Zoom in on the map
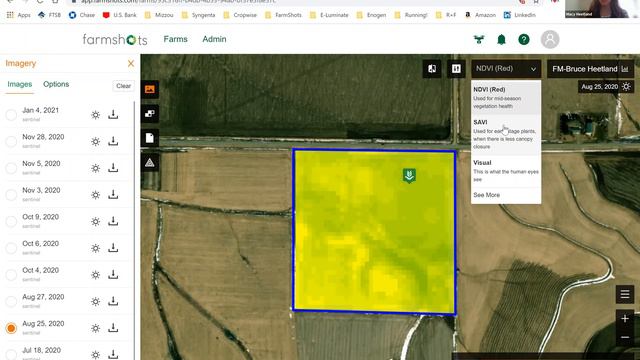640x360 pixels. (x=625, y=318)
